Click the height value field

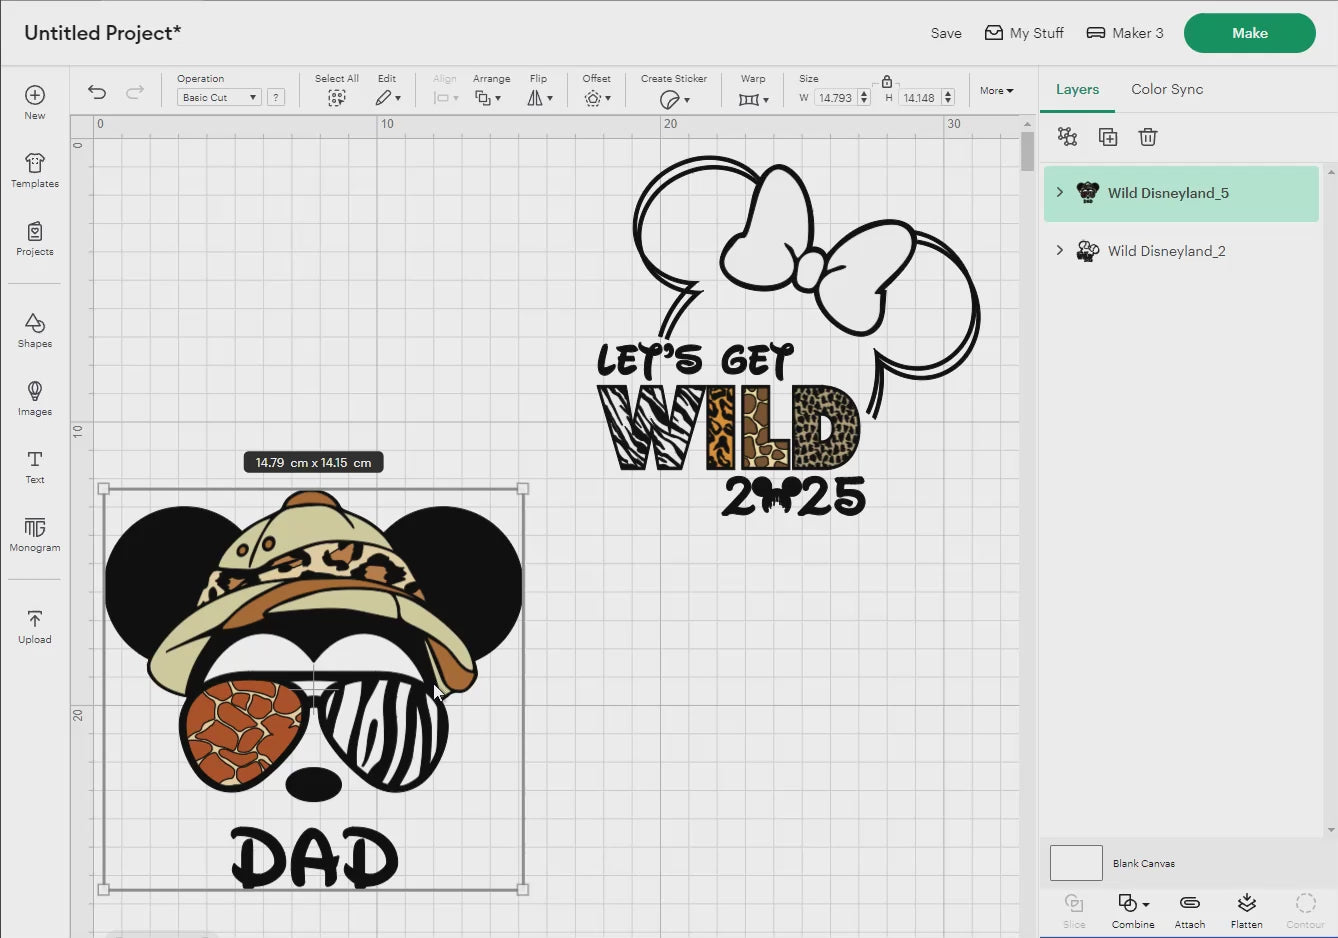[x=919, y=98]
